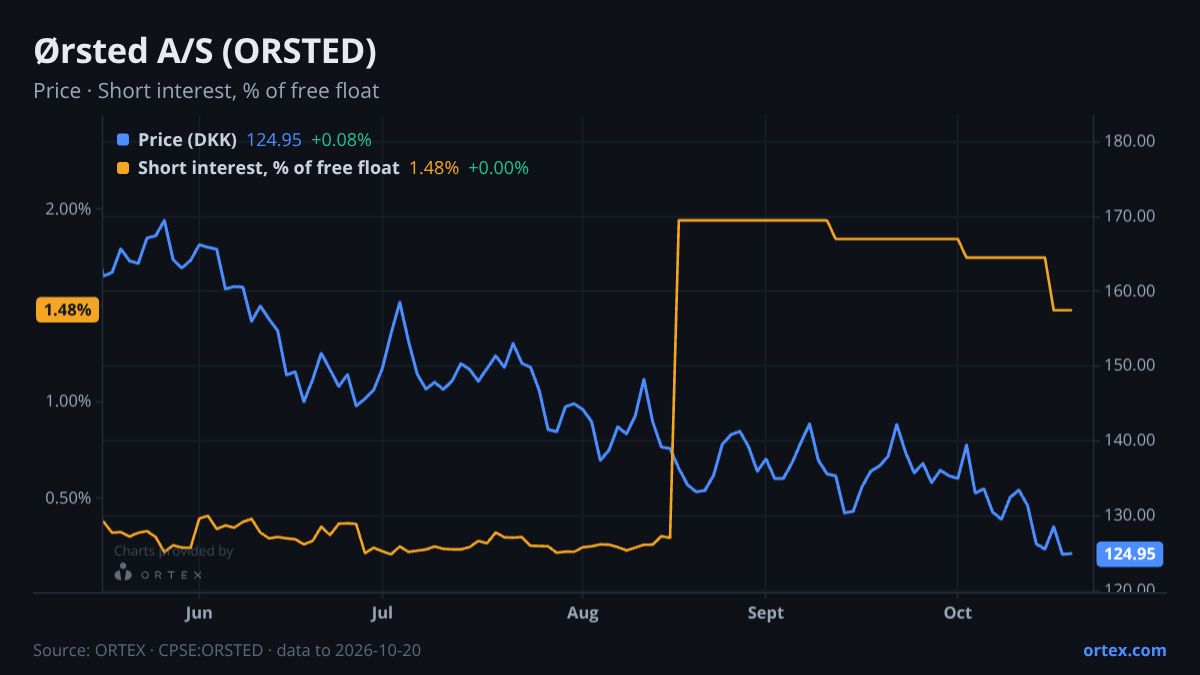Select the 124.95 price value badge
The width and height of the screenshot is (1200, 675).
(1130, 554)
